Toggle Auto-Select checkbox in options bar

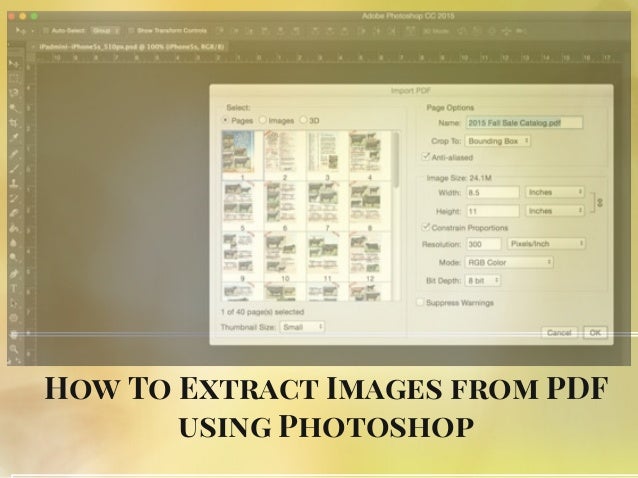pos(46,31)
